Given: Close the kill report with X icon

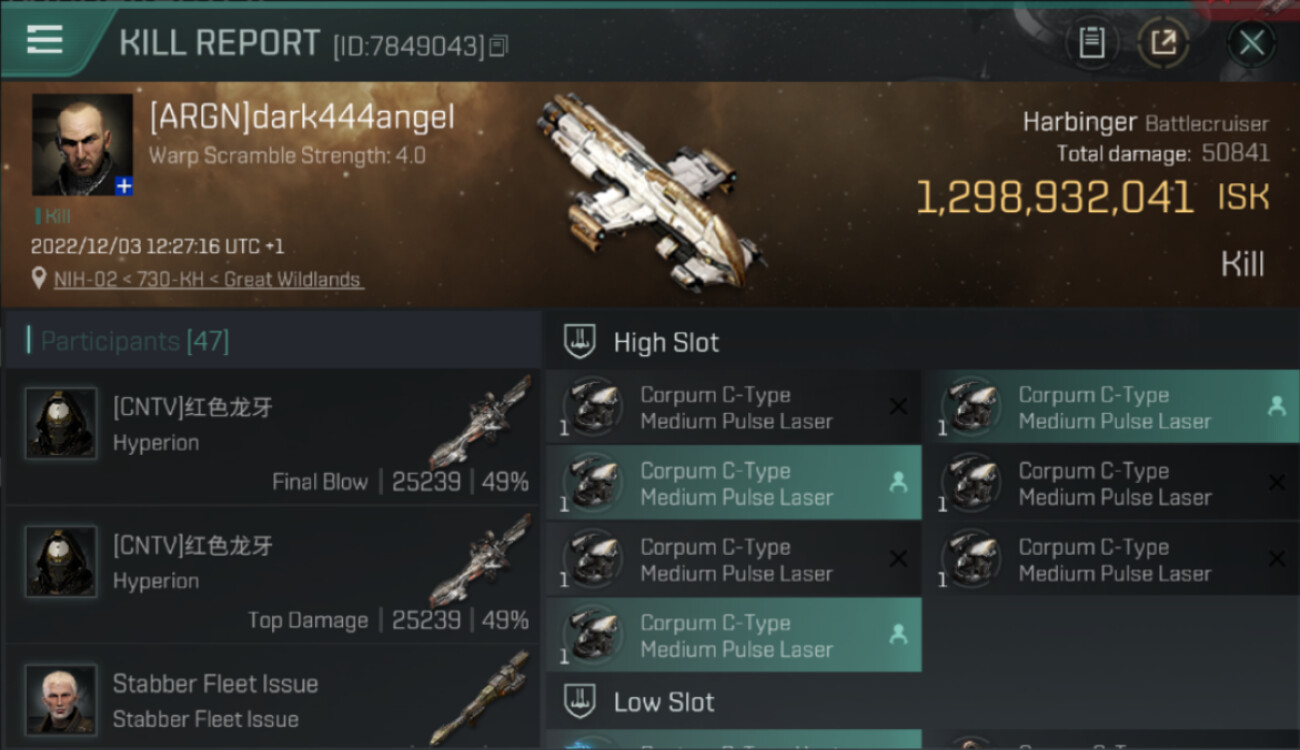Looking at the screenshot, I should click(1251, 43).
